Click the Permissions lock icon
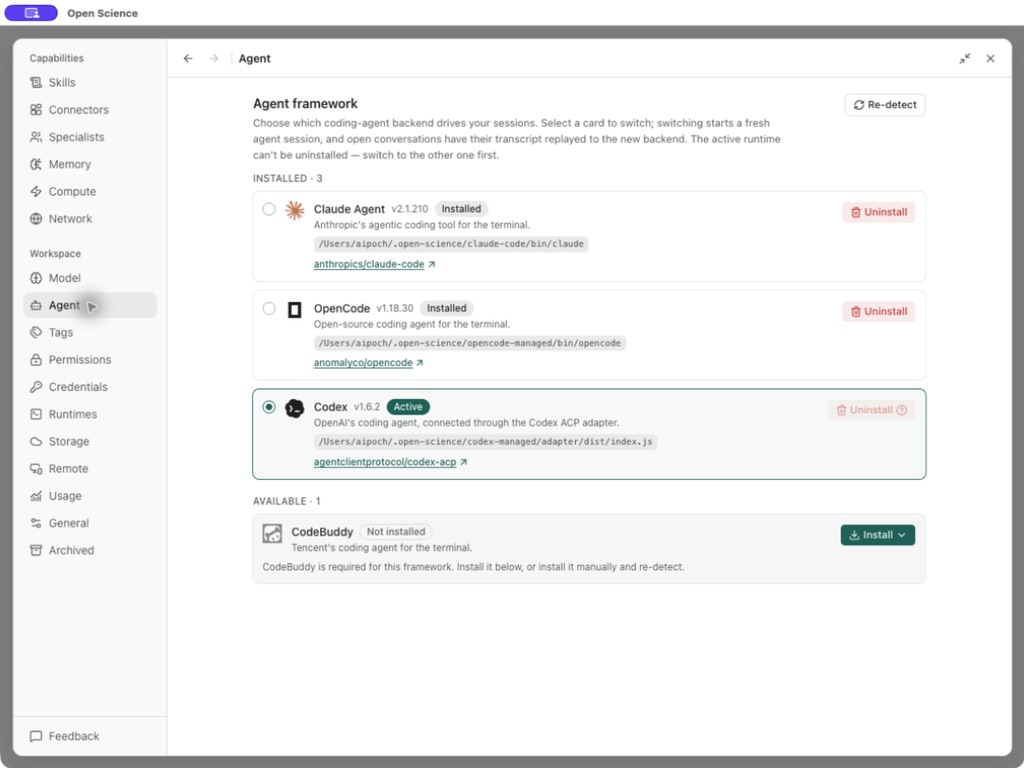 36,360
